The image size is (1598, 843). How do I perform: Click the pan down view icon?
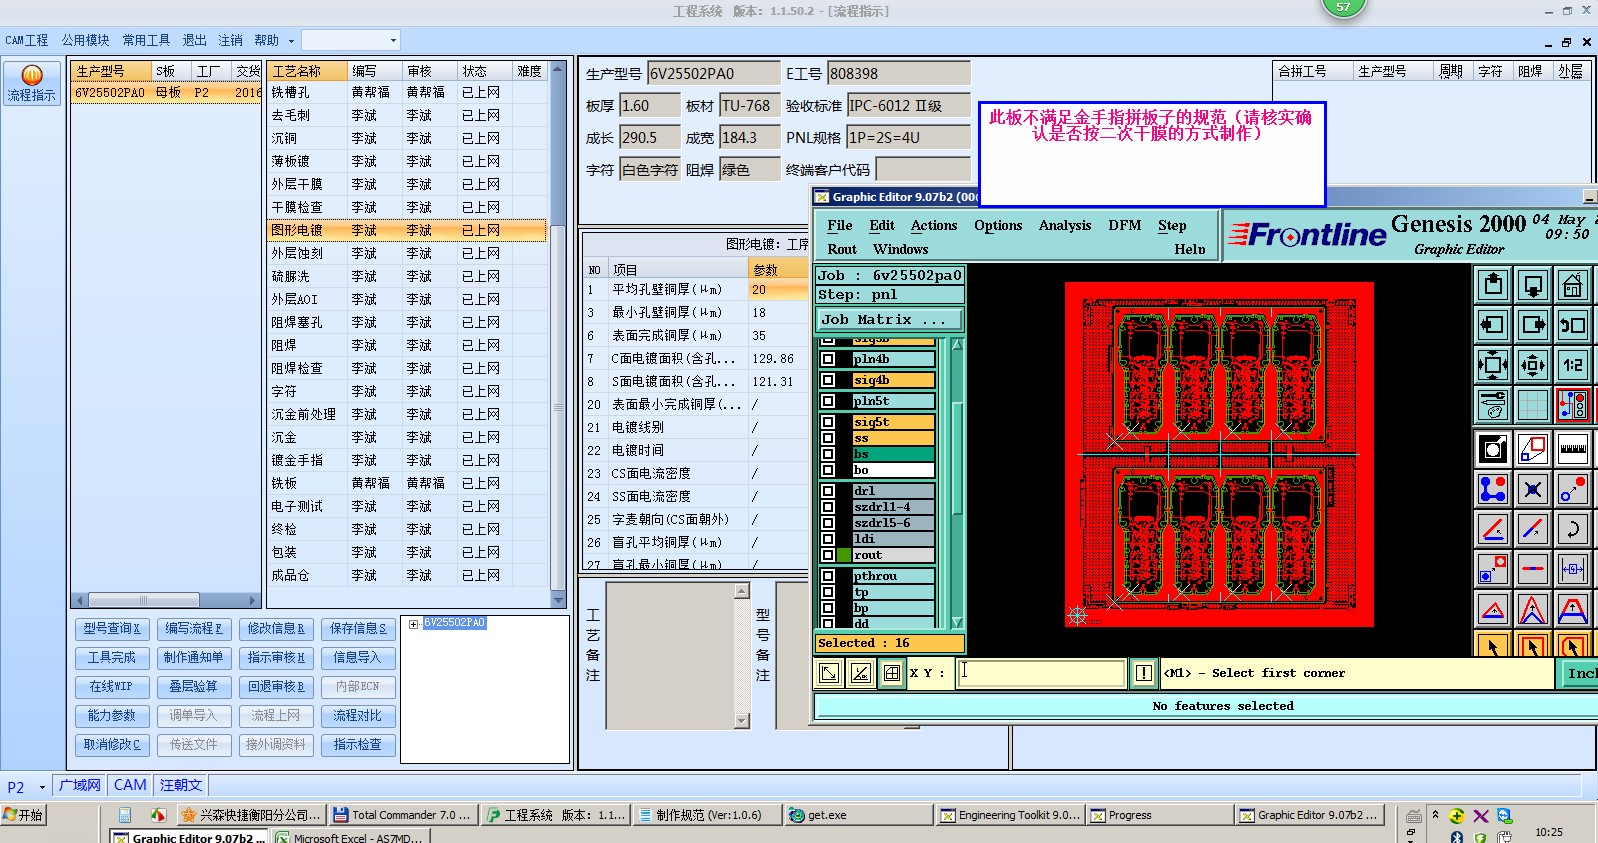pyautogui.click(x=1533, y=285)
